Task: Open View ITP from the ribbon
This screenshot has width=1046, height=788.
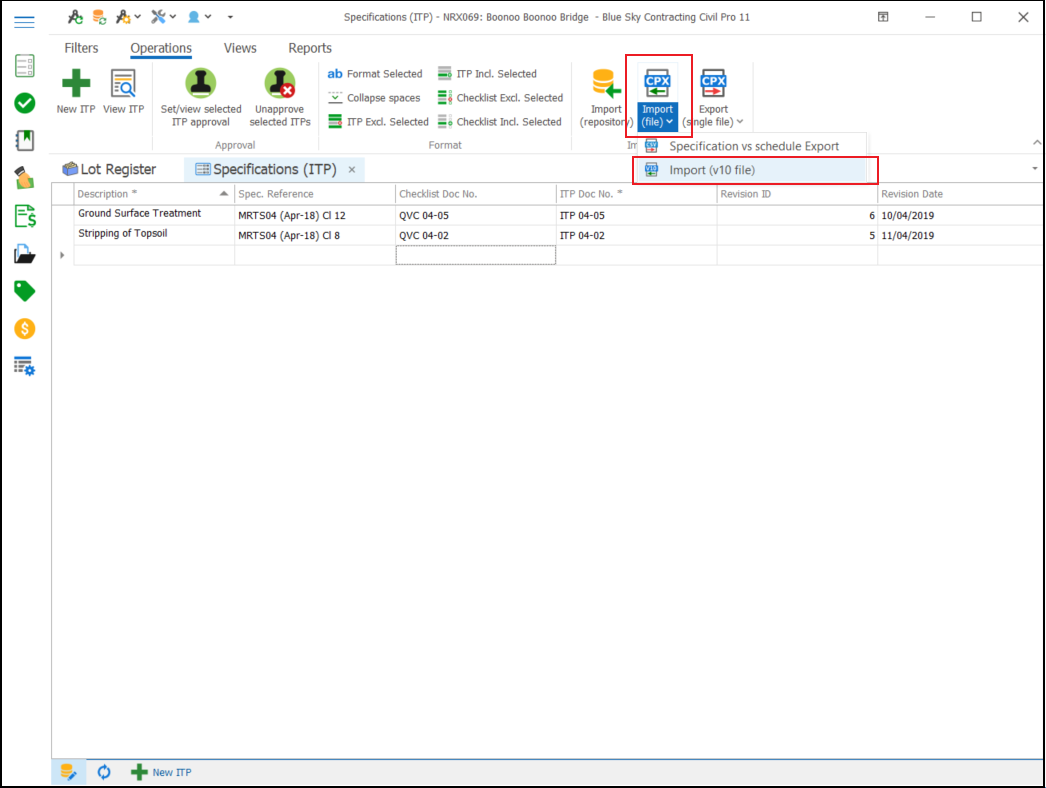Action: coord(123,84)
